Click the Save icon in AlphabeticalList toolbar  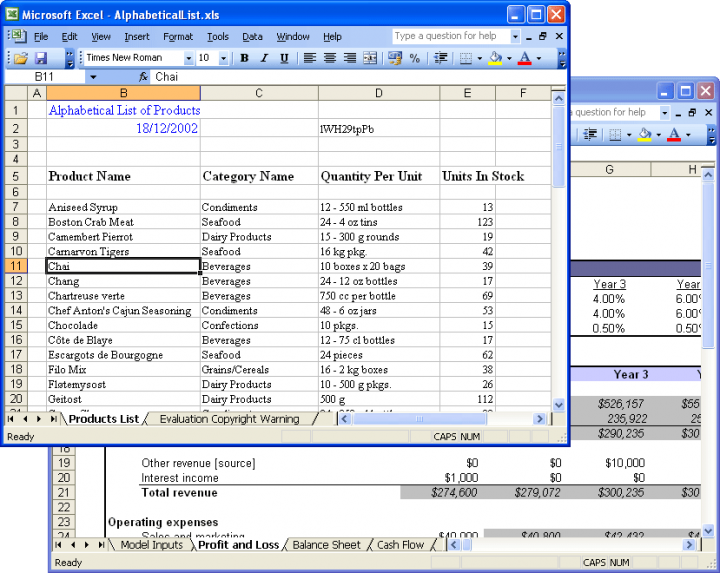[41, 58]
